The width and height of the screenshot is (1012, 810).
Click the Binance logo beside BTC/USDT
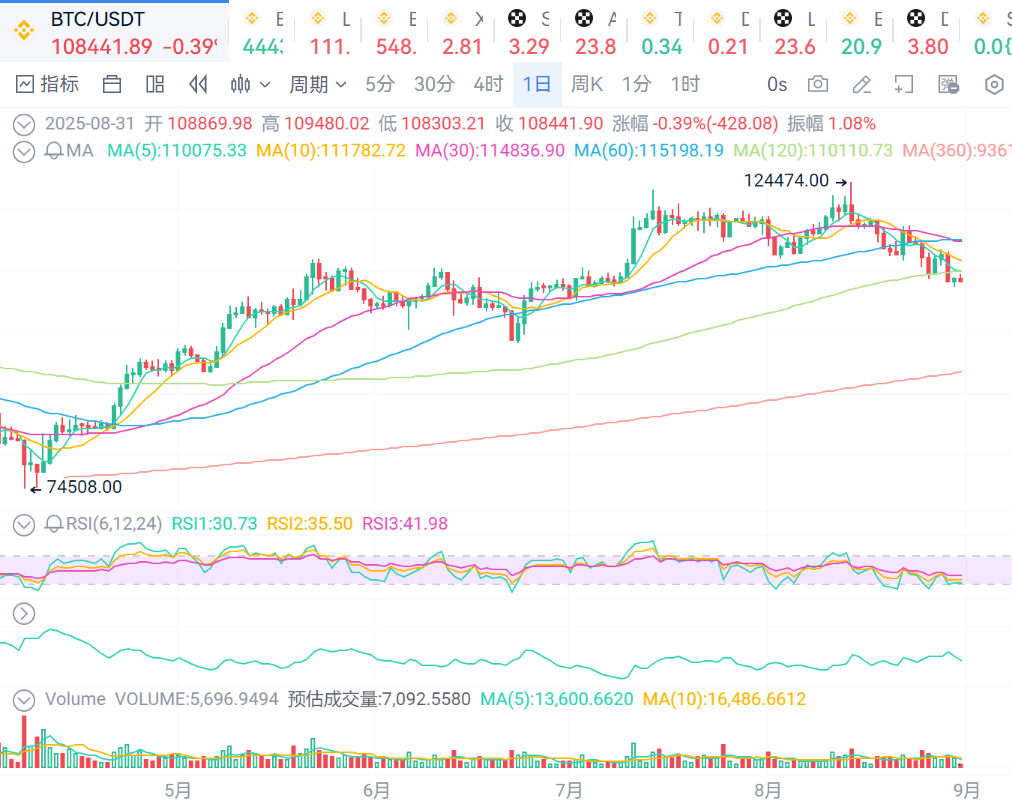click(x=25, y=30)
